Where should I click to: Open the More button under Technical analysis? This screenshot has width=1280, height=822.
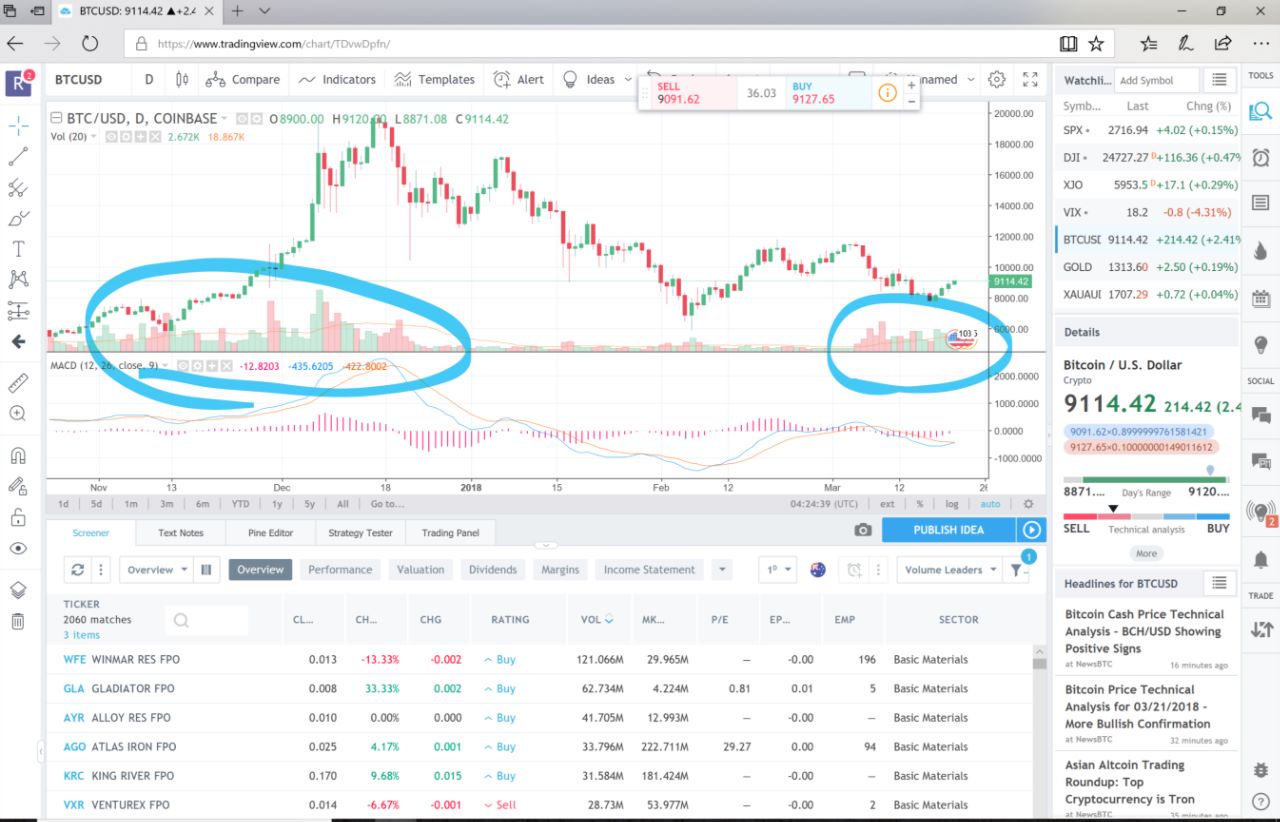1146,553
